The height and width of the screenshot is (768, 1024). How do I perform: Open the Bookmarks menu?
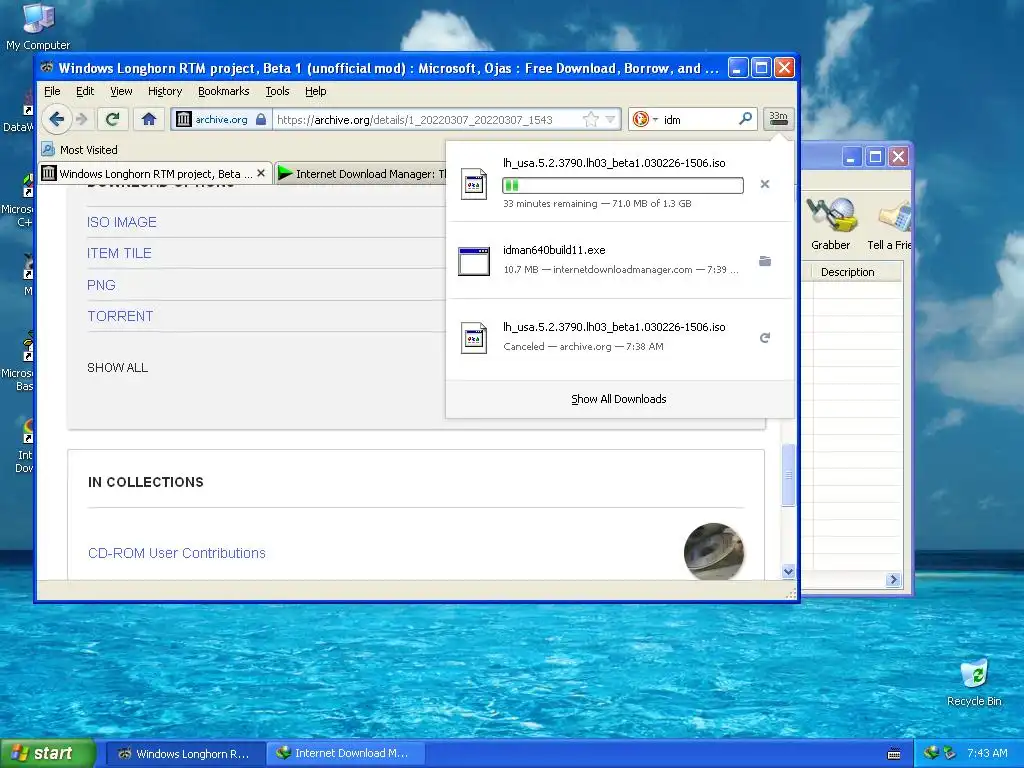pos(223,91)
